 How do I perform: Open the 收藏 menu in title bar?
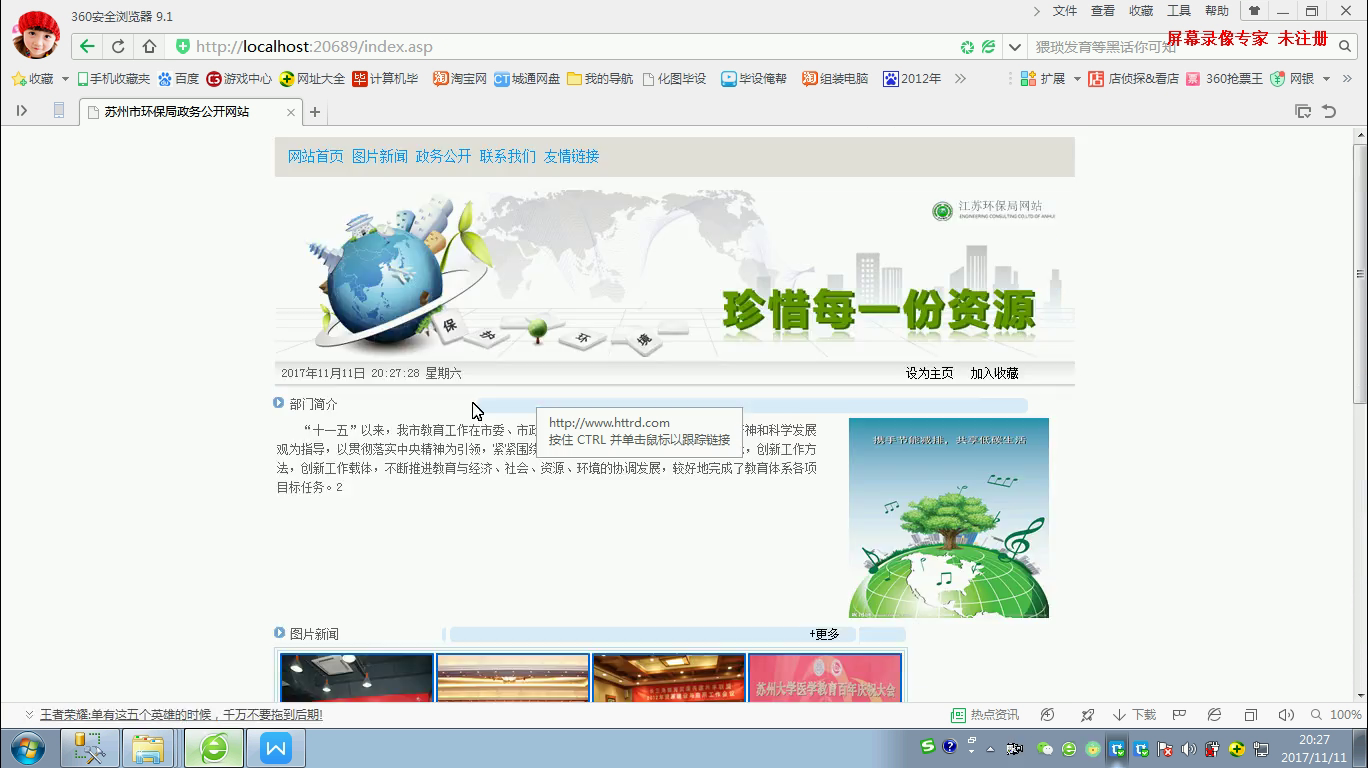click(x=1141, y=11)
